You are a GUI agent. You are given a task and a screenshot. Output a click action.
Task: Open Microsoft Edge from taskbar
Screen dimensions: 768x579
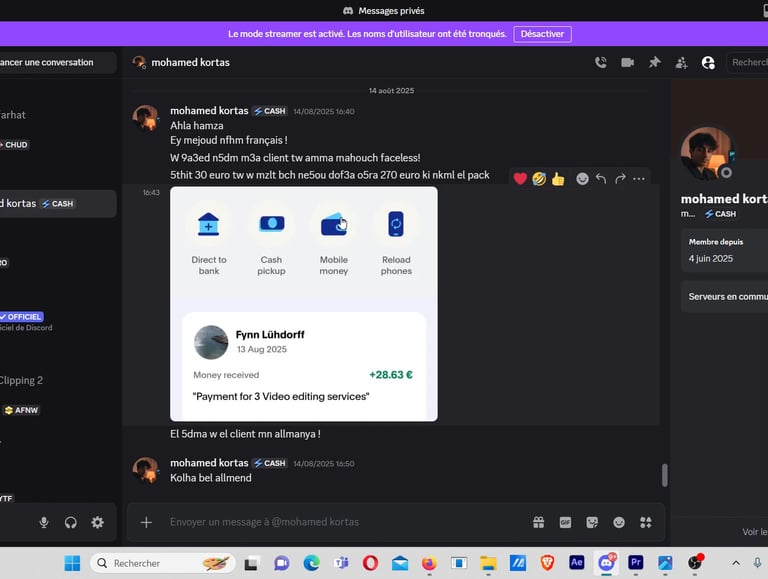[x=311, y=563]
